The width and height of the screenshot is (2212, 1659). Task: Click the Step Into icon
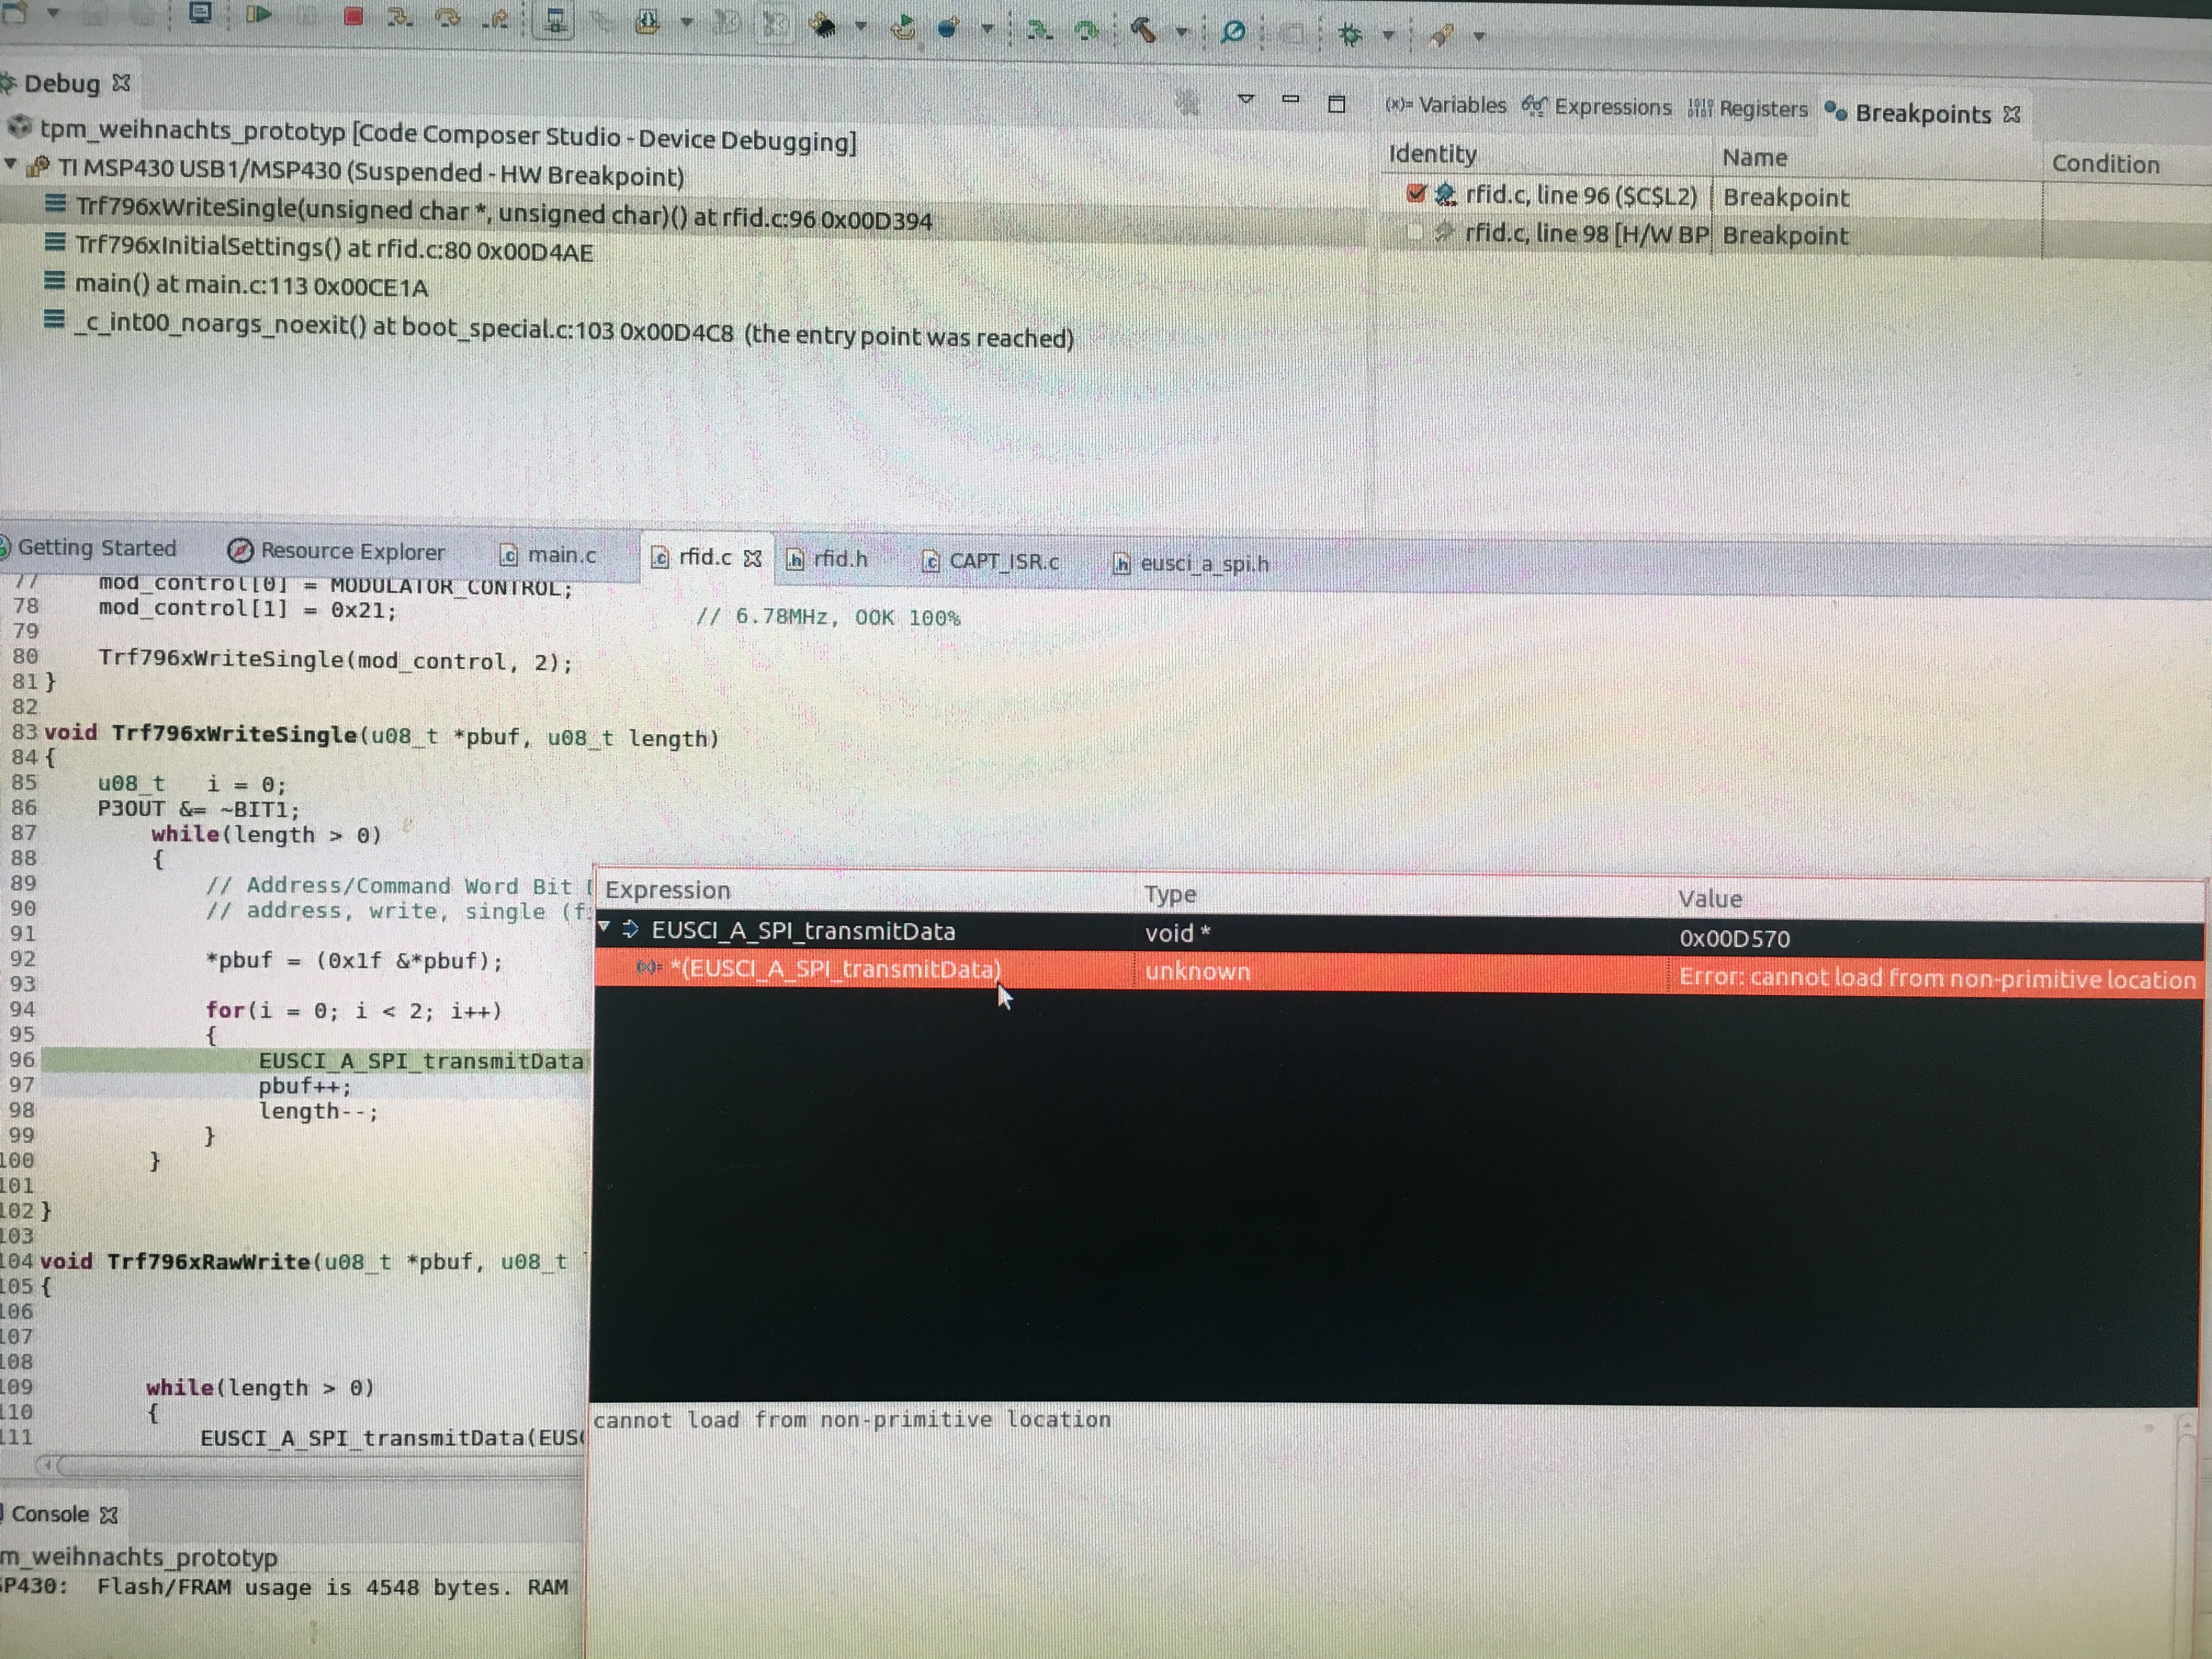coord(400,16)
